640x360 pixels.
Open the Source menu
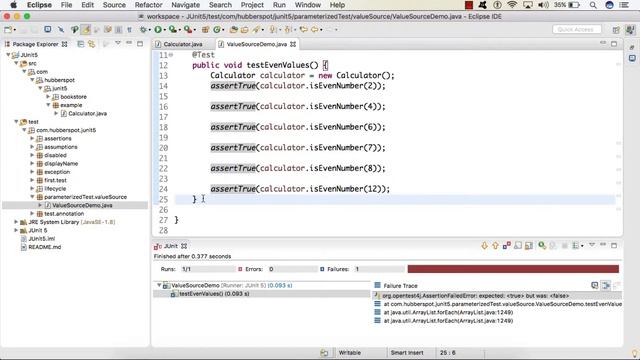click(x=114, y=5)
